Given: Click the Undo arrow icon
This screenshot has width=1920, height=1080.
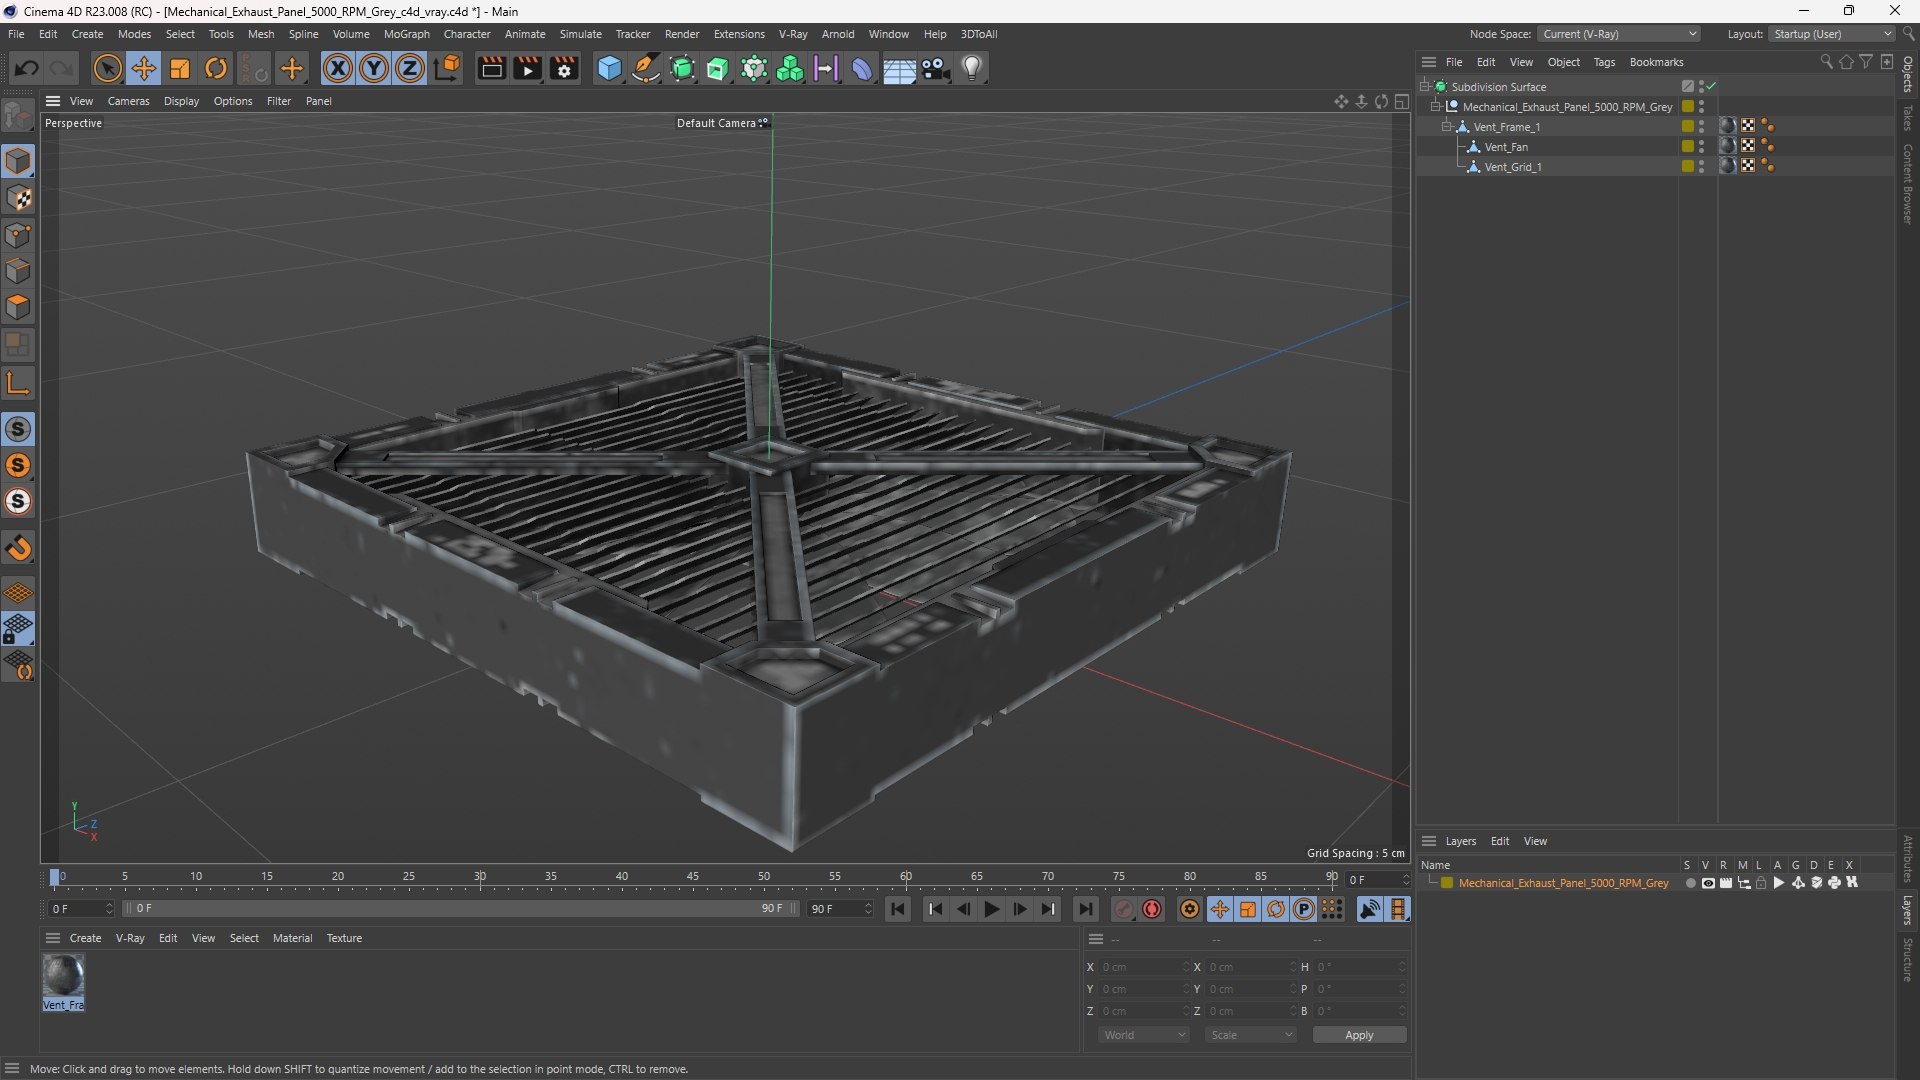Looking at the screenshot, I should pyautogui.click(x=27, y=68).
